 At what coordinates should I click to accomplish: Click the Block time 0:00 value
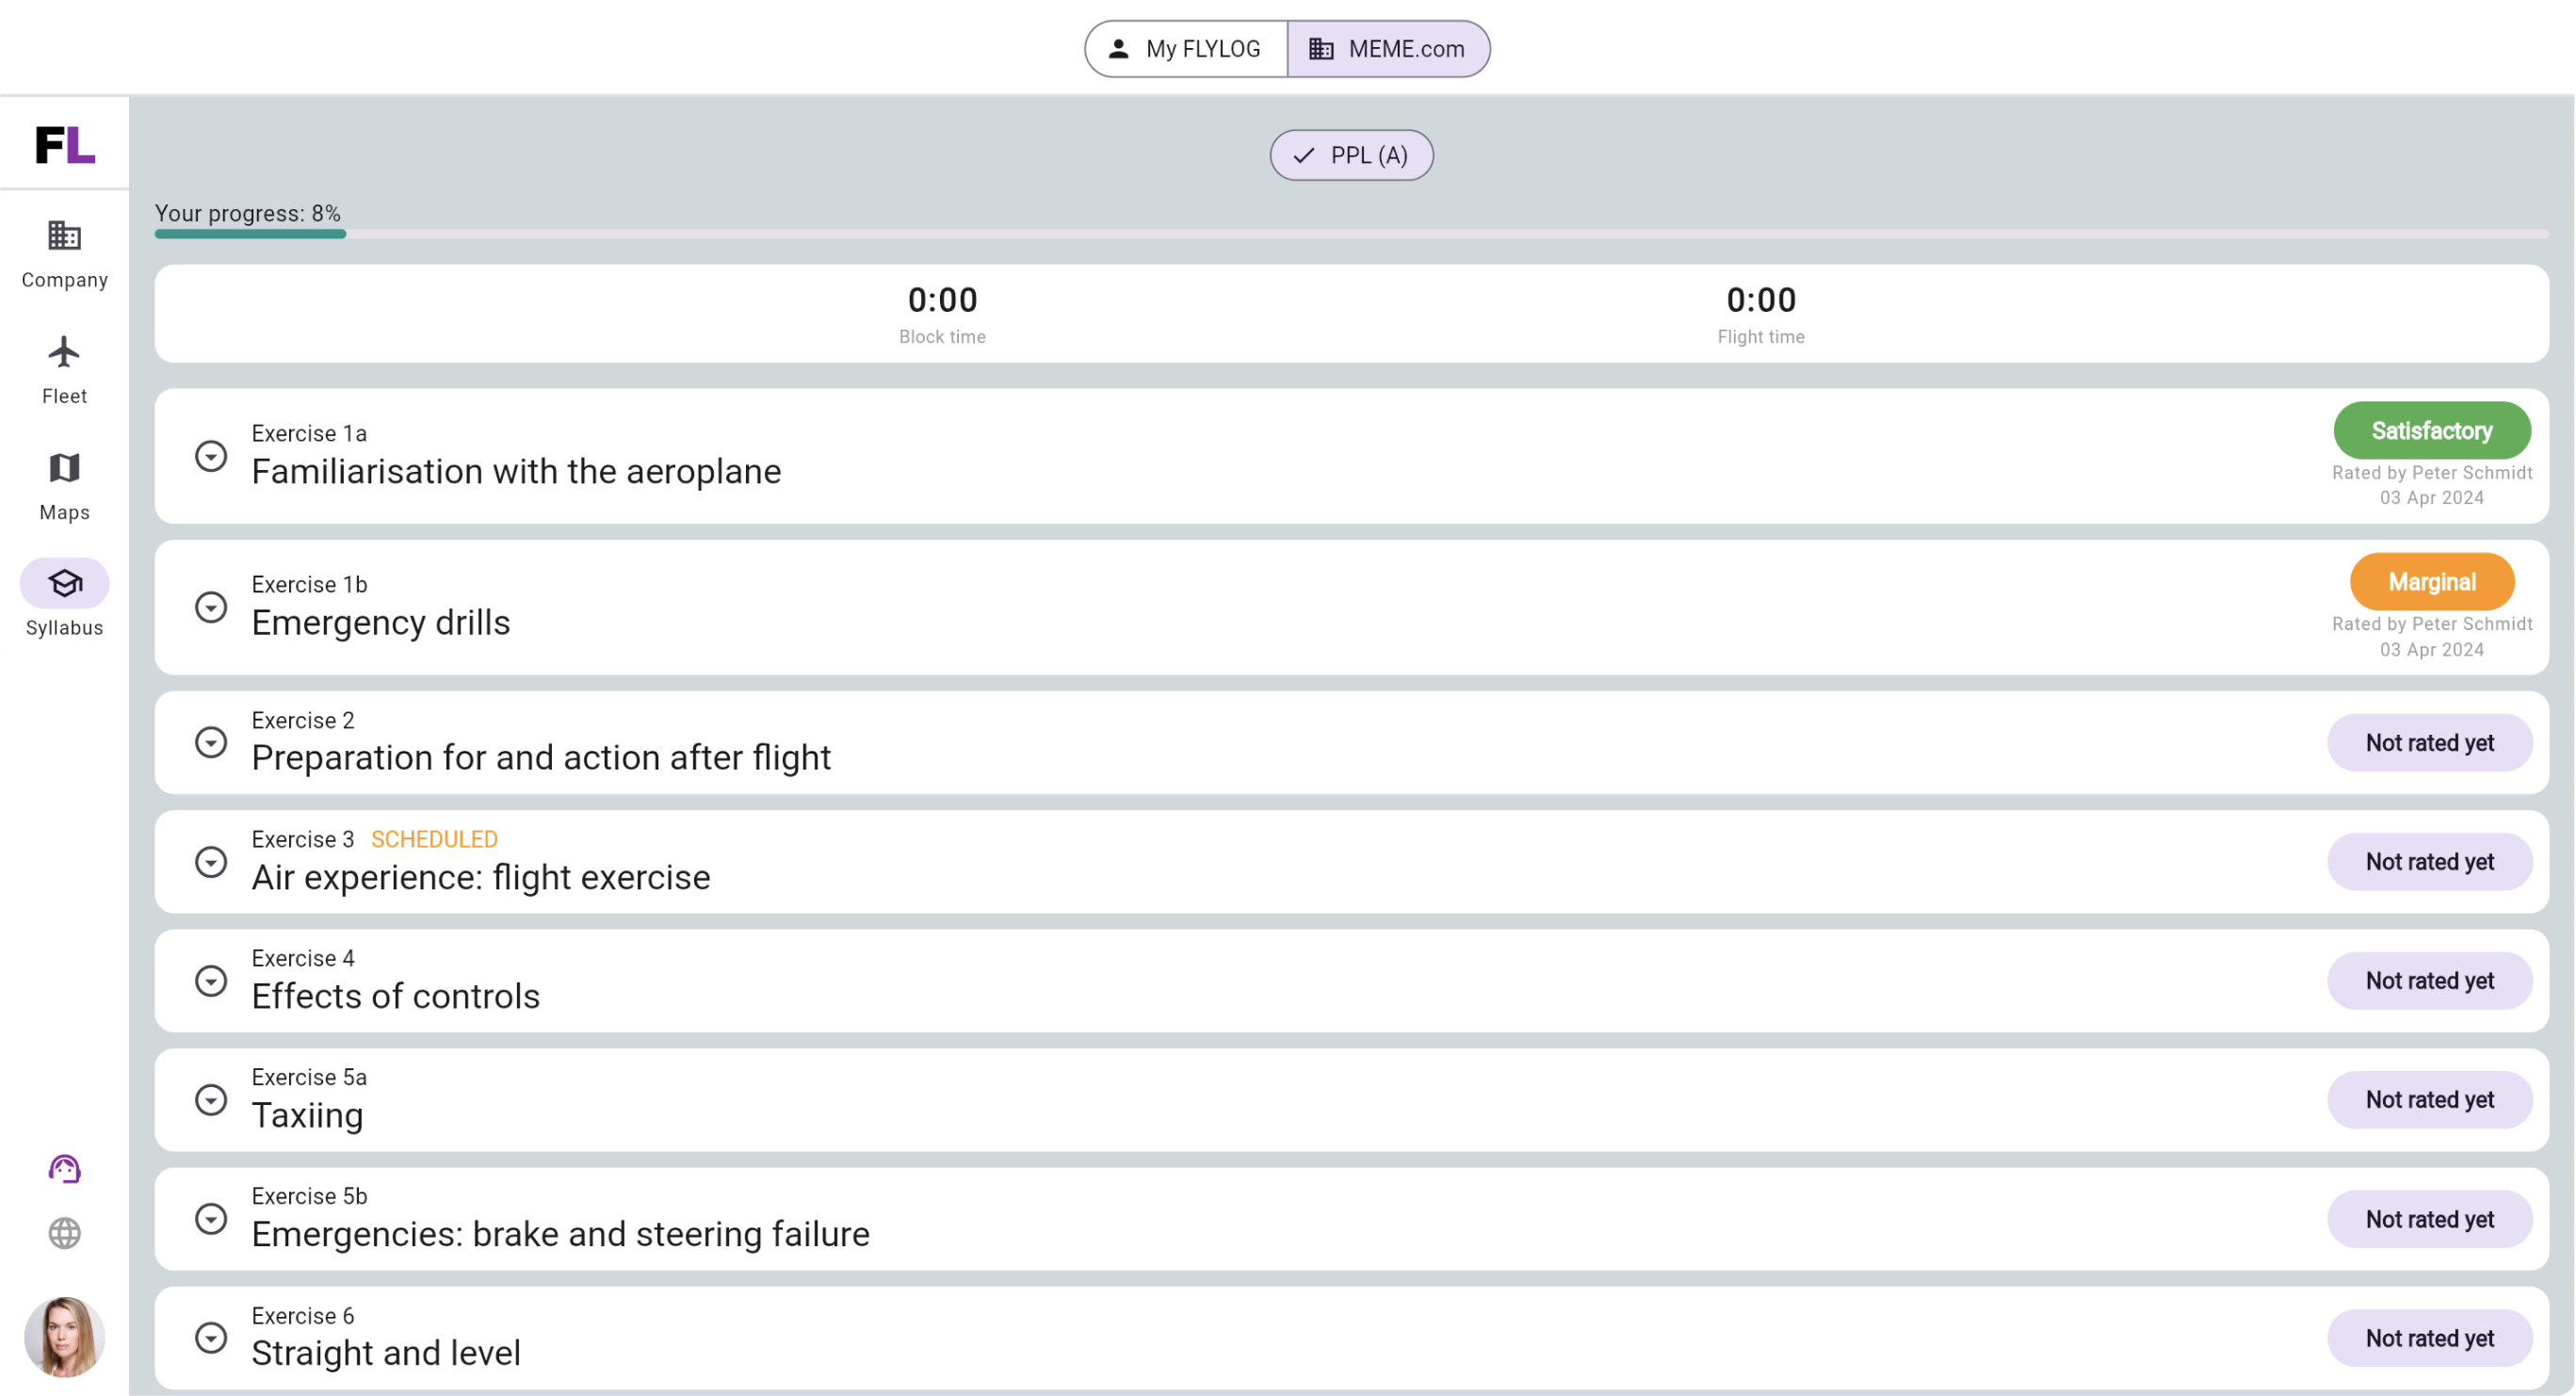tap(942, 300)
